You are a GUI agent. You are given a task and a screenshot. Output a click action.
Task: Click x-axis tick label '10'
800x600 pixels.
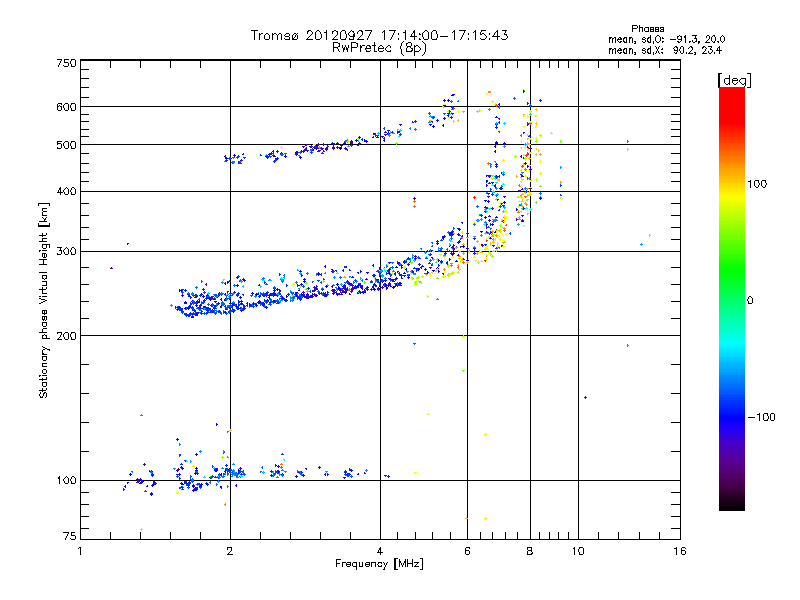(x=578, y=552)
